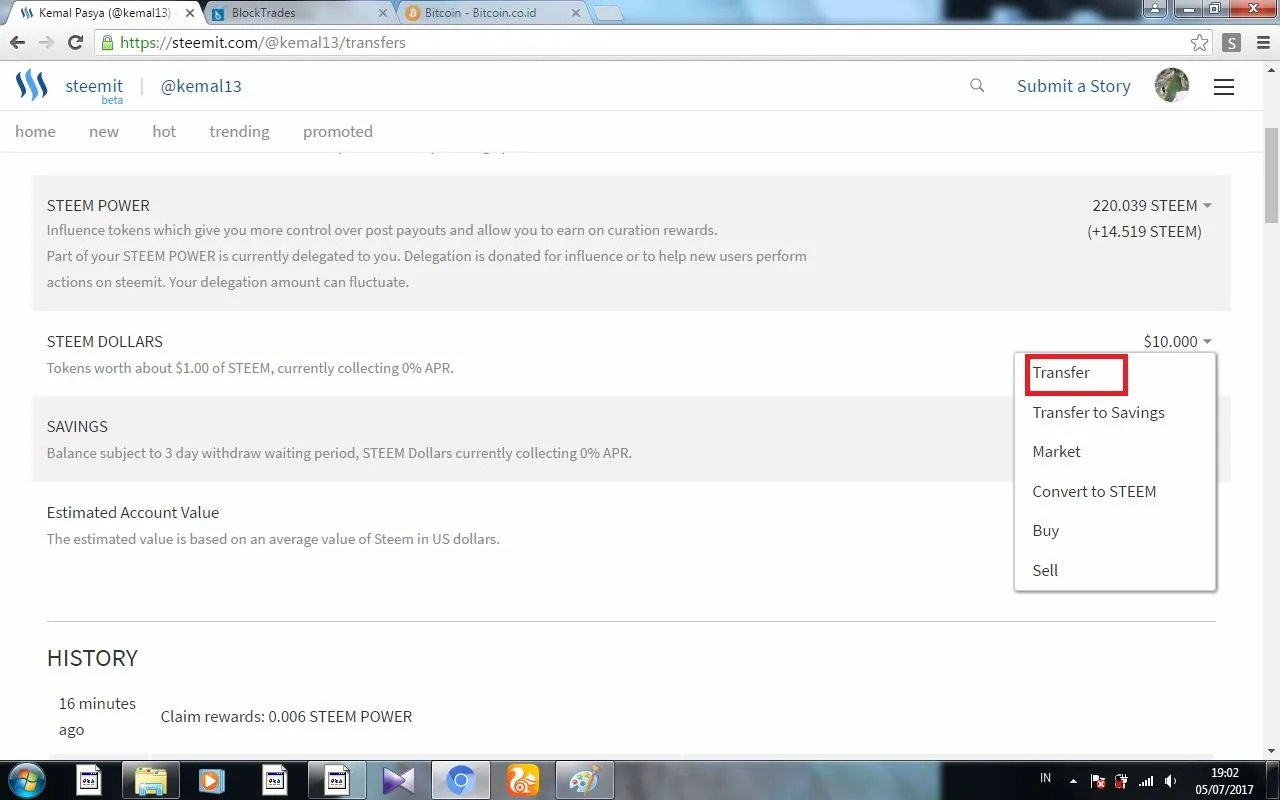The width and height of the screenshot is (1280, 800).
Task: Click the S extension icon in the toolbar
Action: coord(1231,43)
